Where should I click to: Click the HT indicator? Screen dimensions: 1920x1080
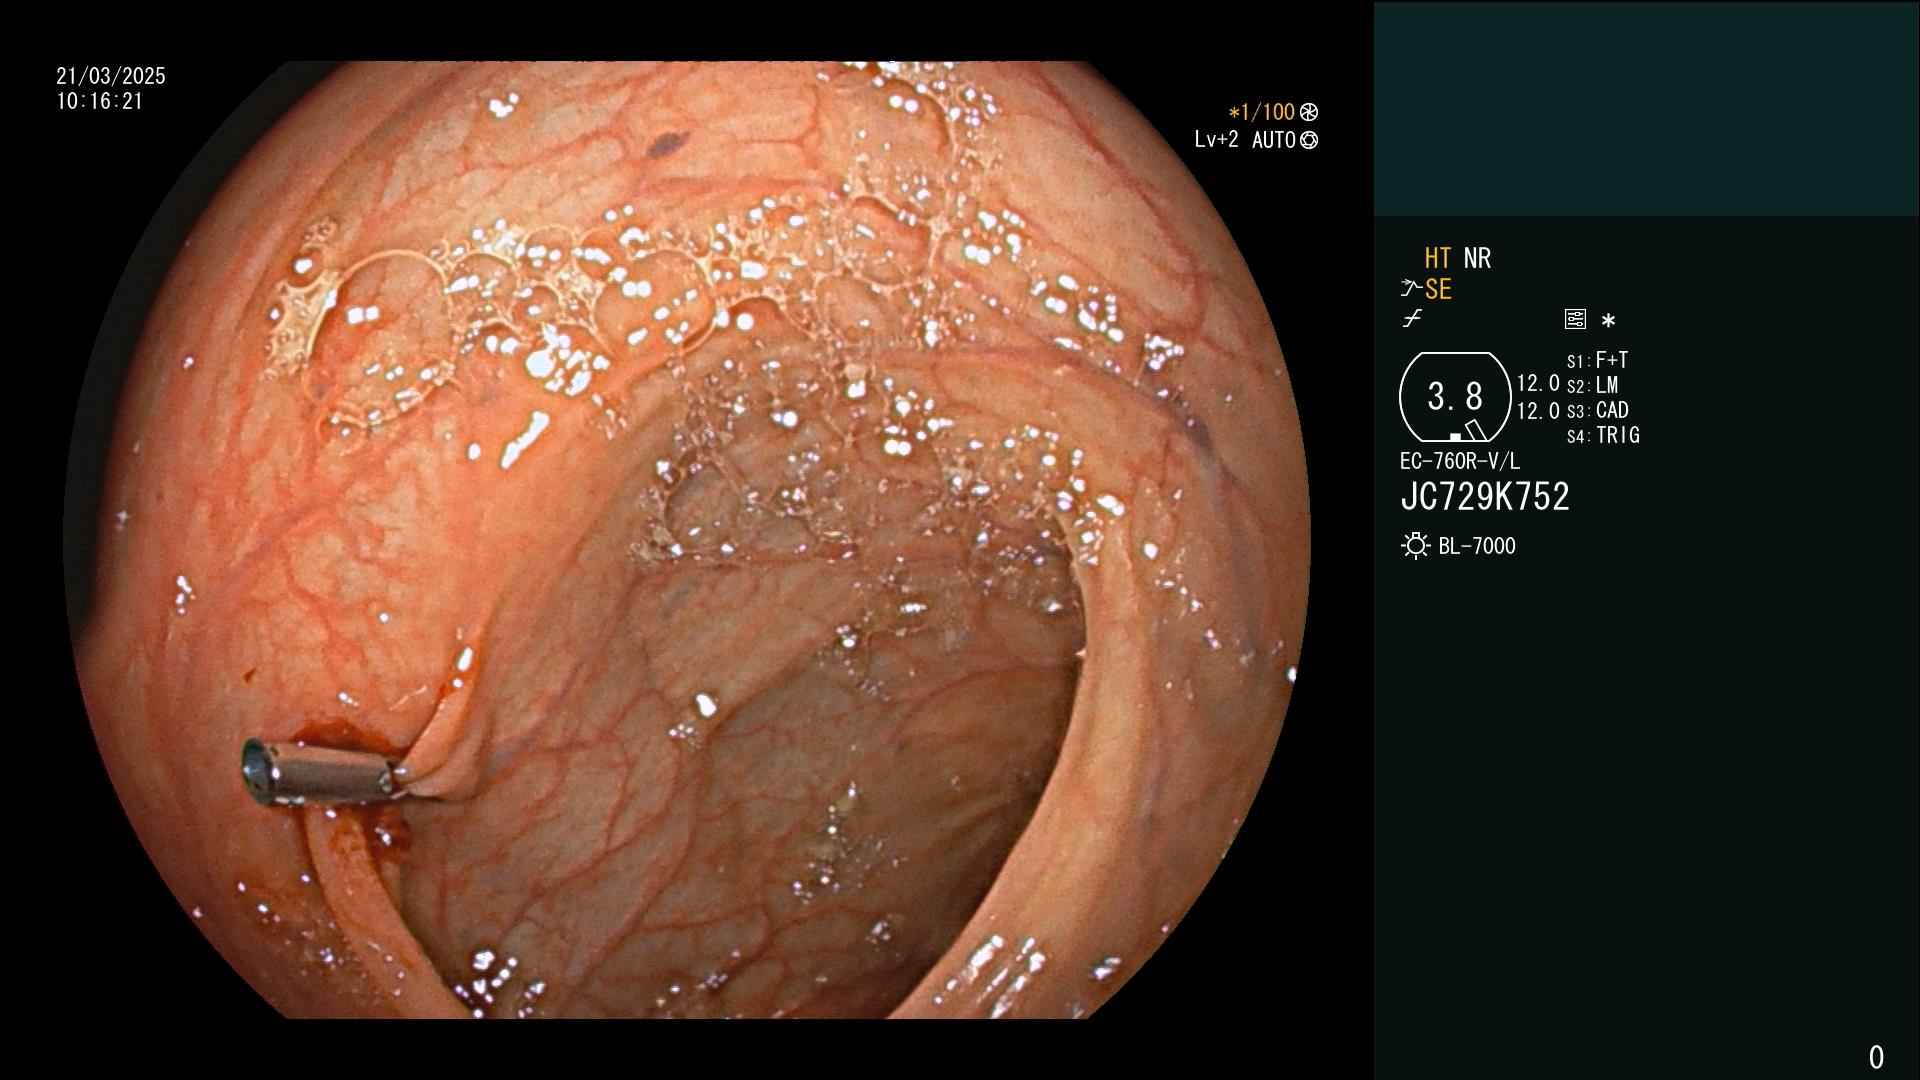(1437, 258)
